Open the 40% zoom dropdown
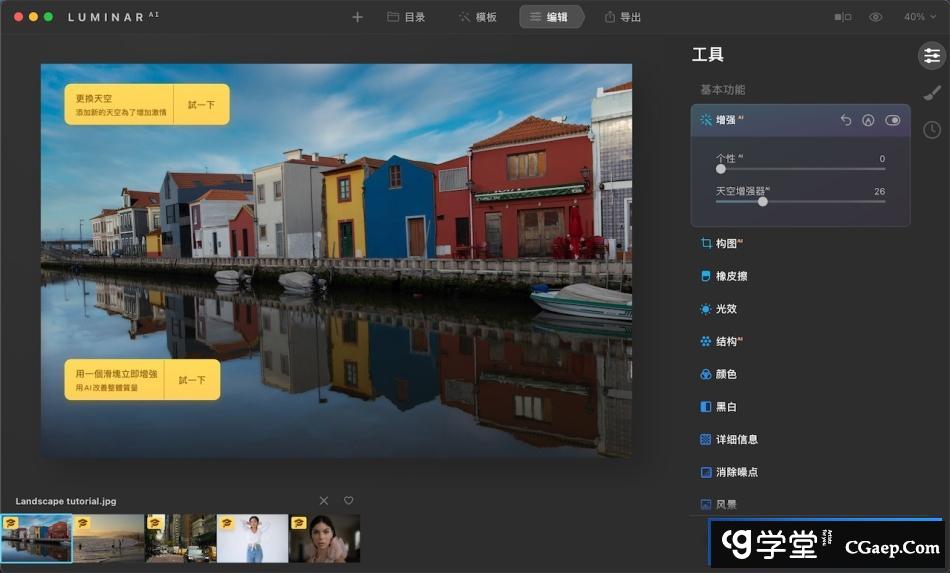The width and height of the screenshot is (950, 573). click(x=920, y=17)
